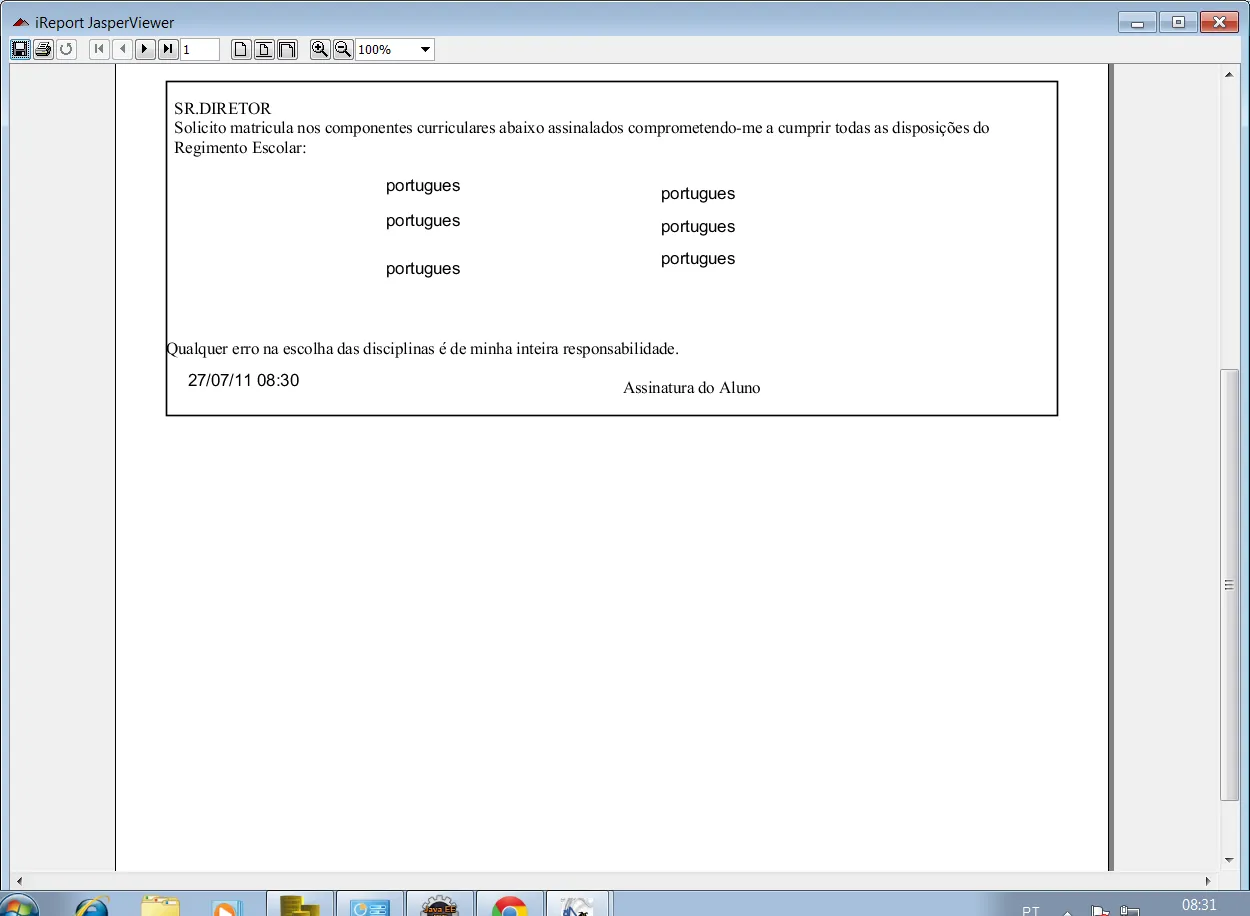Image resolution: width=1250 pixels, height=916 pixels.
Task: Set view to actual size
Action: [241, 49]
